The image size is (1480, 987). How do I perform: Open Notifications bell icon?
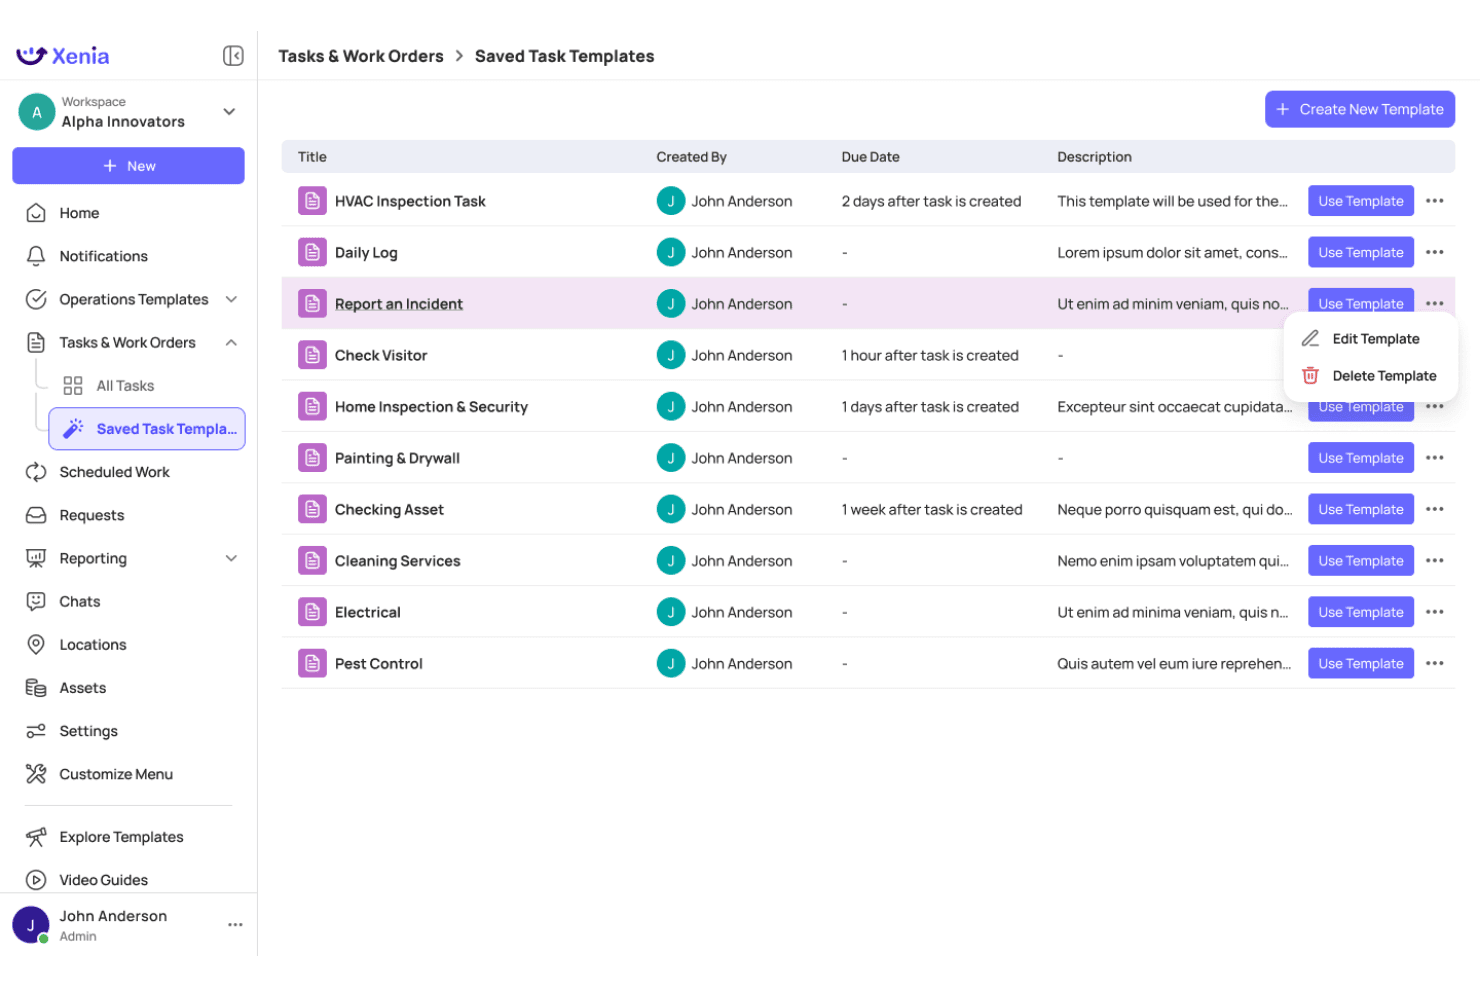point(36,256)
